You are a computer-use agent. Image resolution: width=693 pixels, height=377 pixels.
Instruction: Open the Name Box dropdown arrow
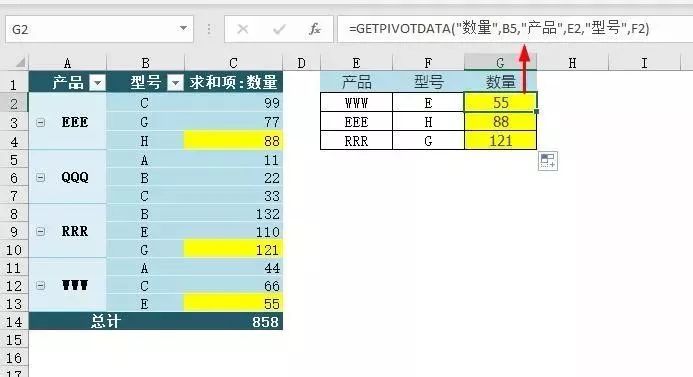point(183,29)
